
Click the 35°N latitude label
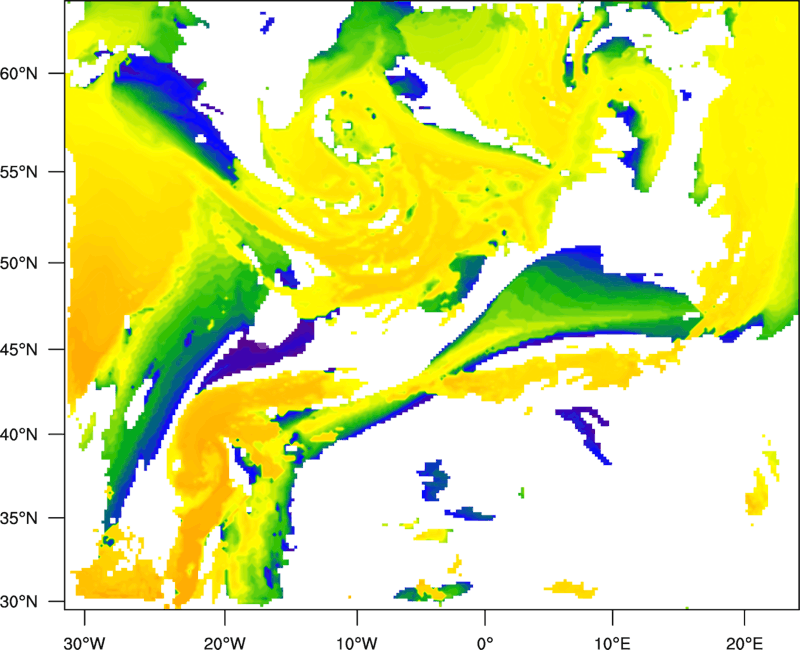pyautogui.click(x=18, y=518)
